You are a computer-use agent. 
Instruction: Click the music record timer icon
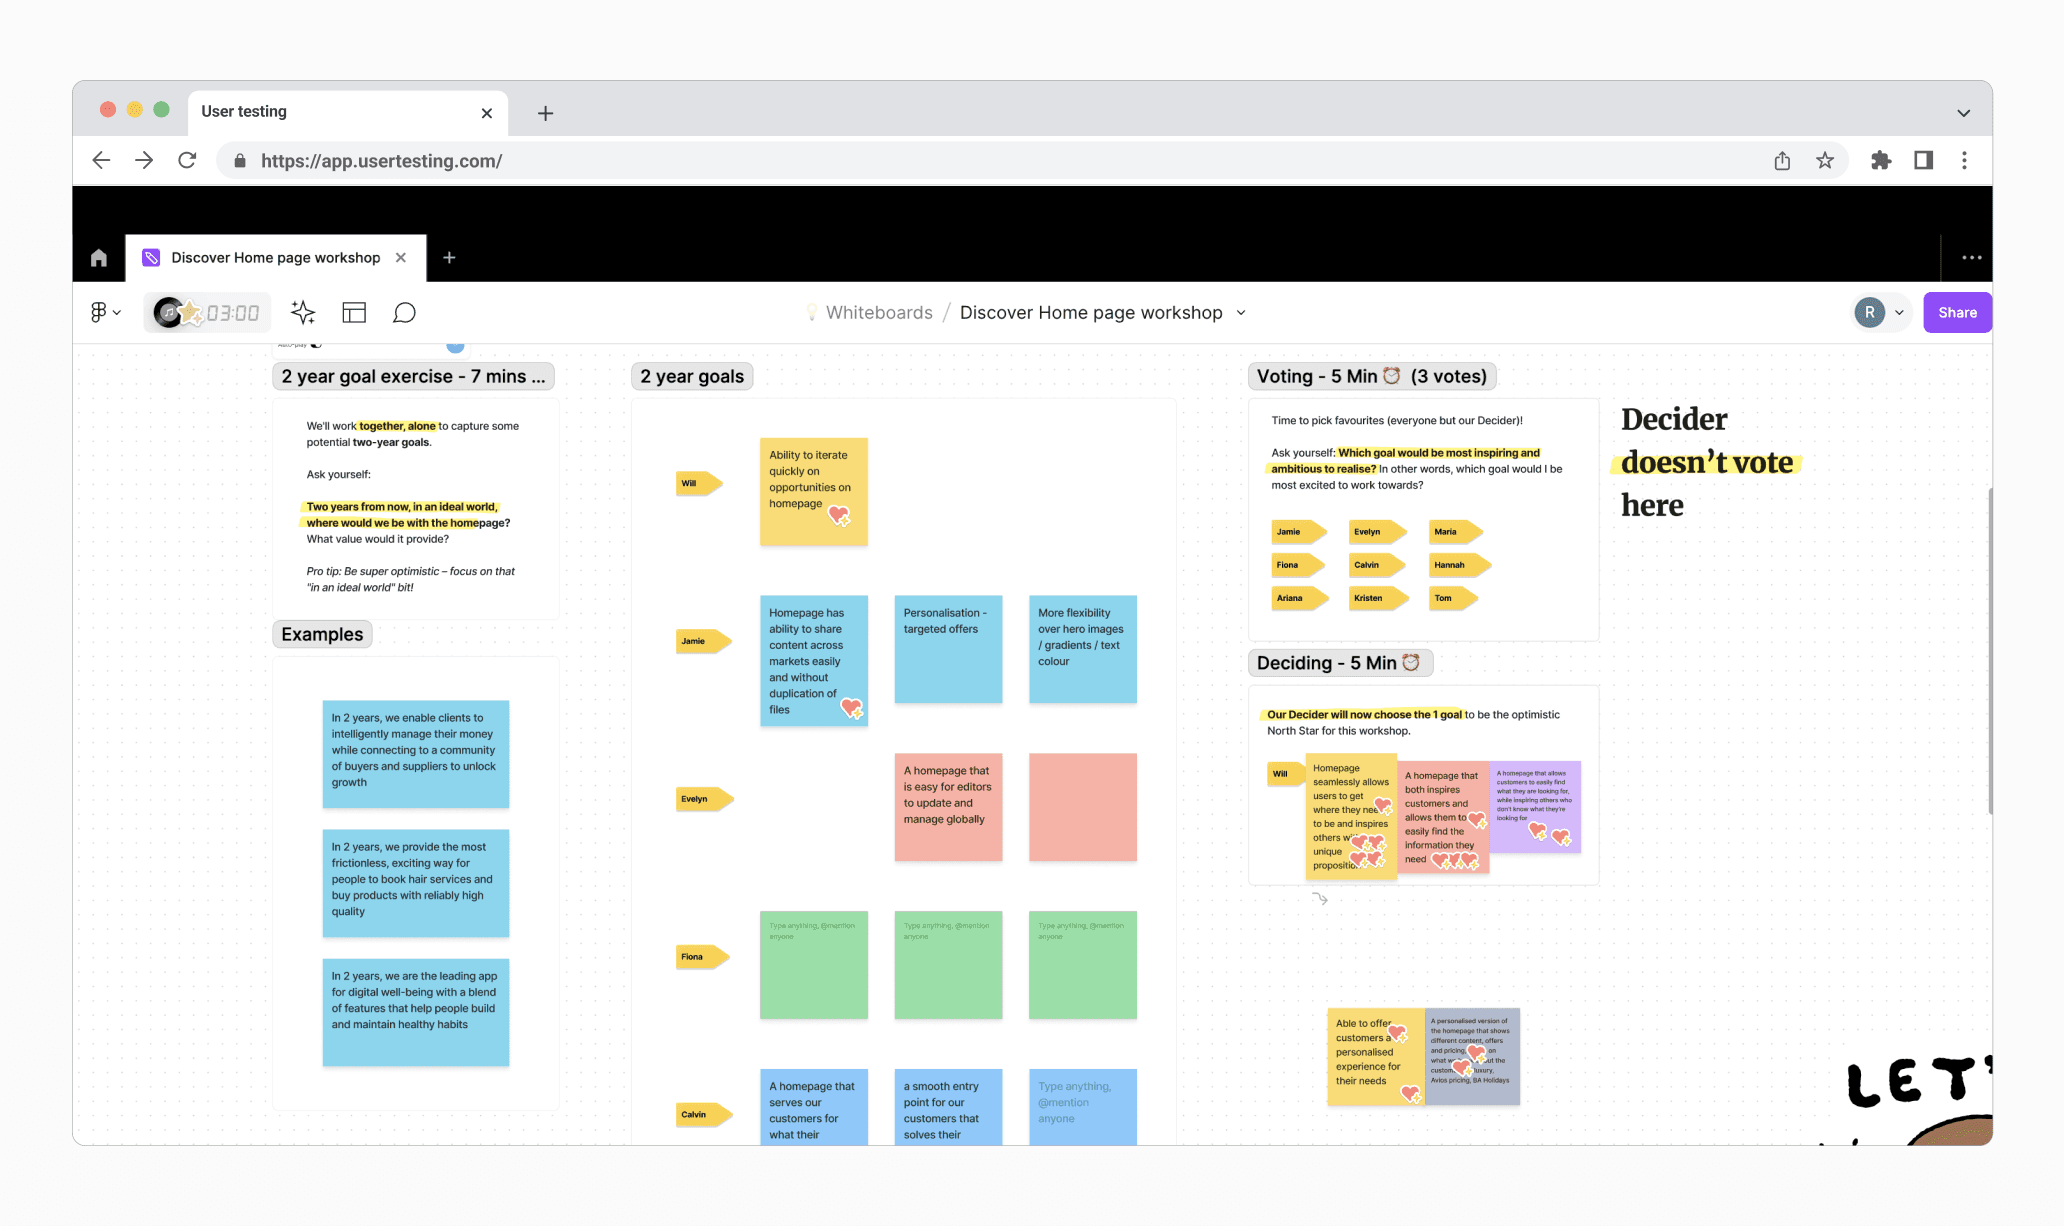point(170,313)
